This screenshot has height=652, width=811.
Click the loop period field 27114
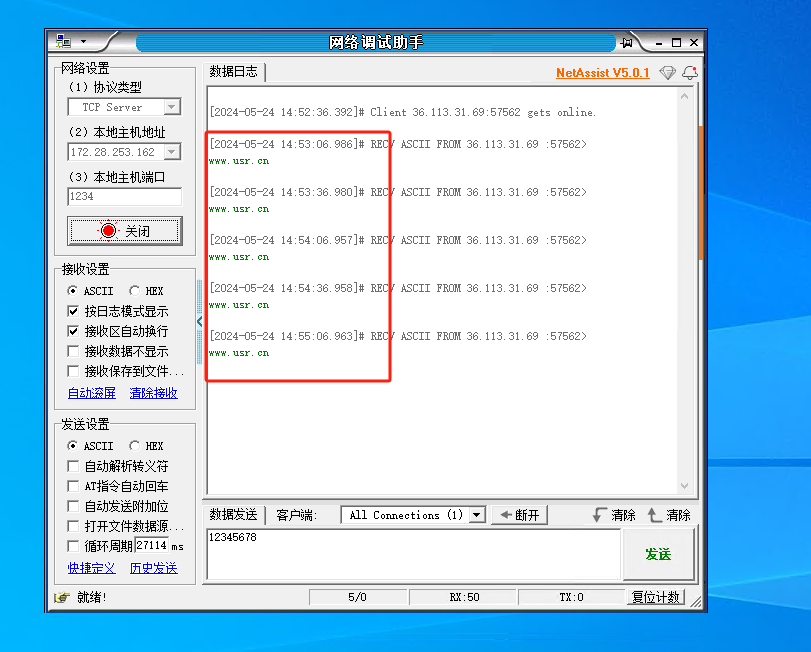pyautogui.click(x=152, y=545)
